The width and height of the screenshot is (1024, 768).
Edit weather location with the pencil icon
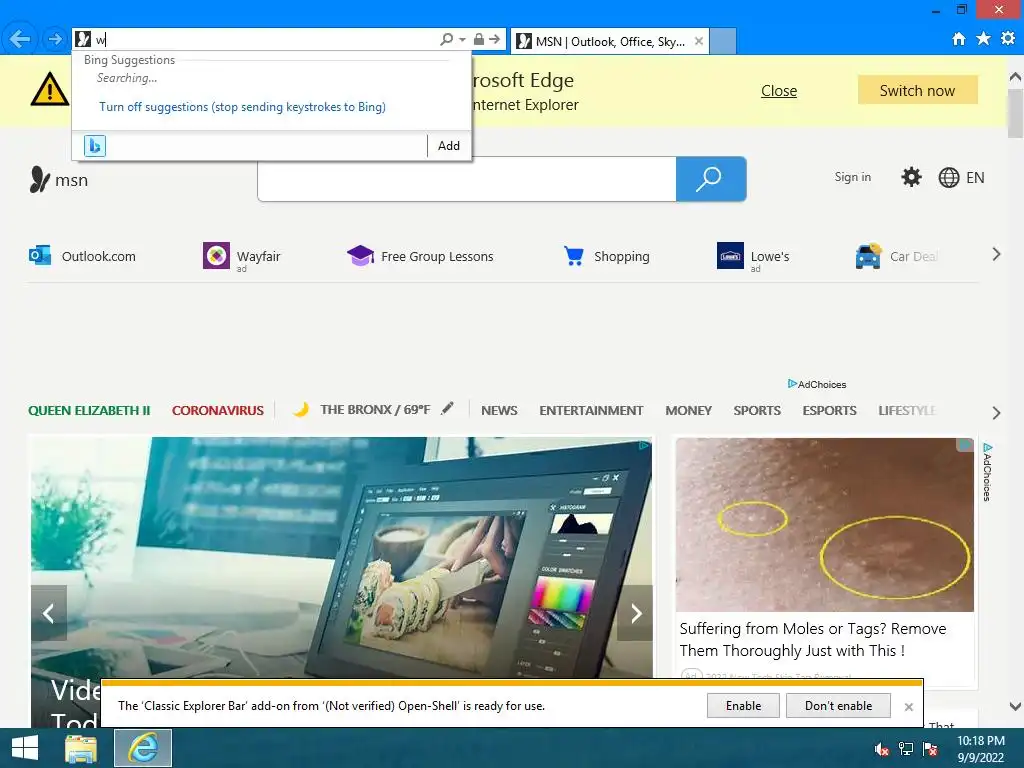pos(447,409)
